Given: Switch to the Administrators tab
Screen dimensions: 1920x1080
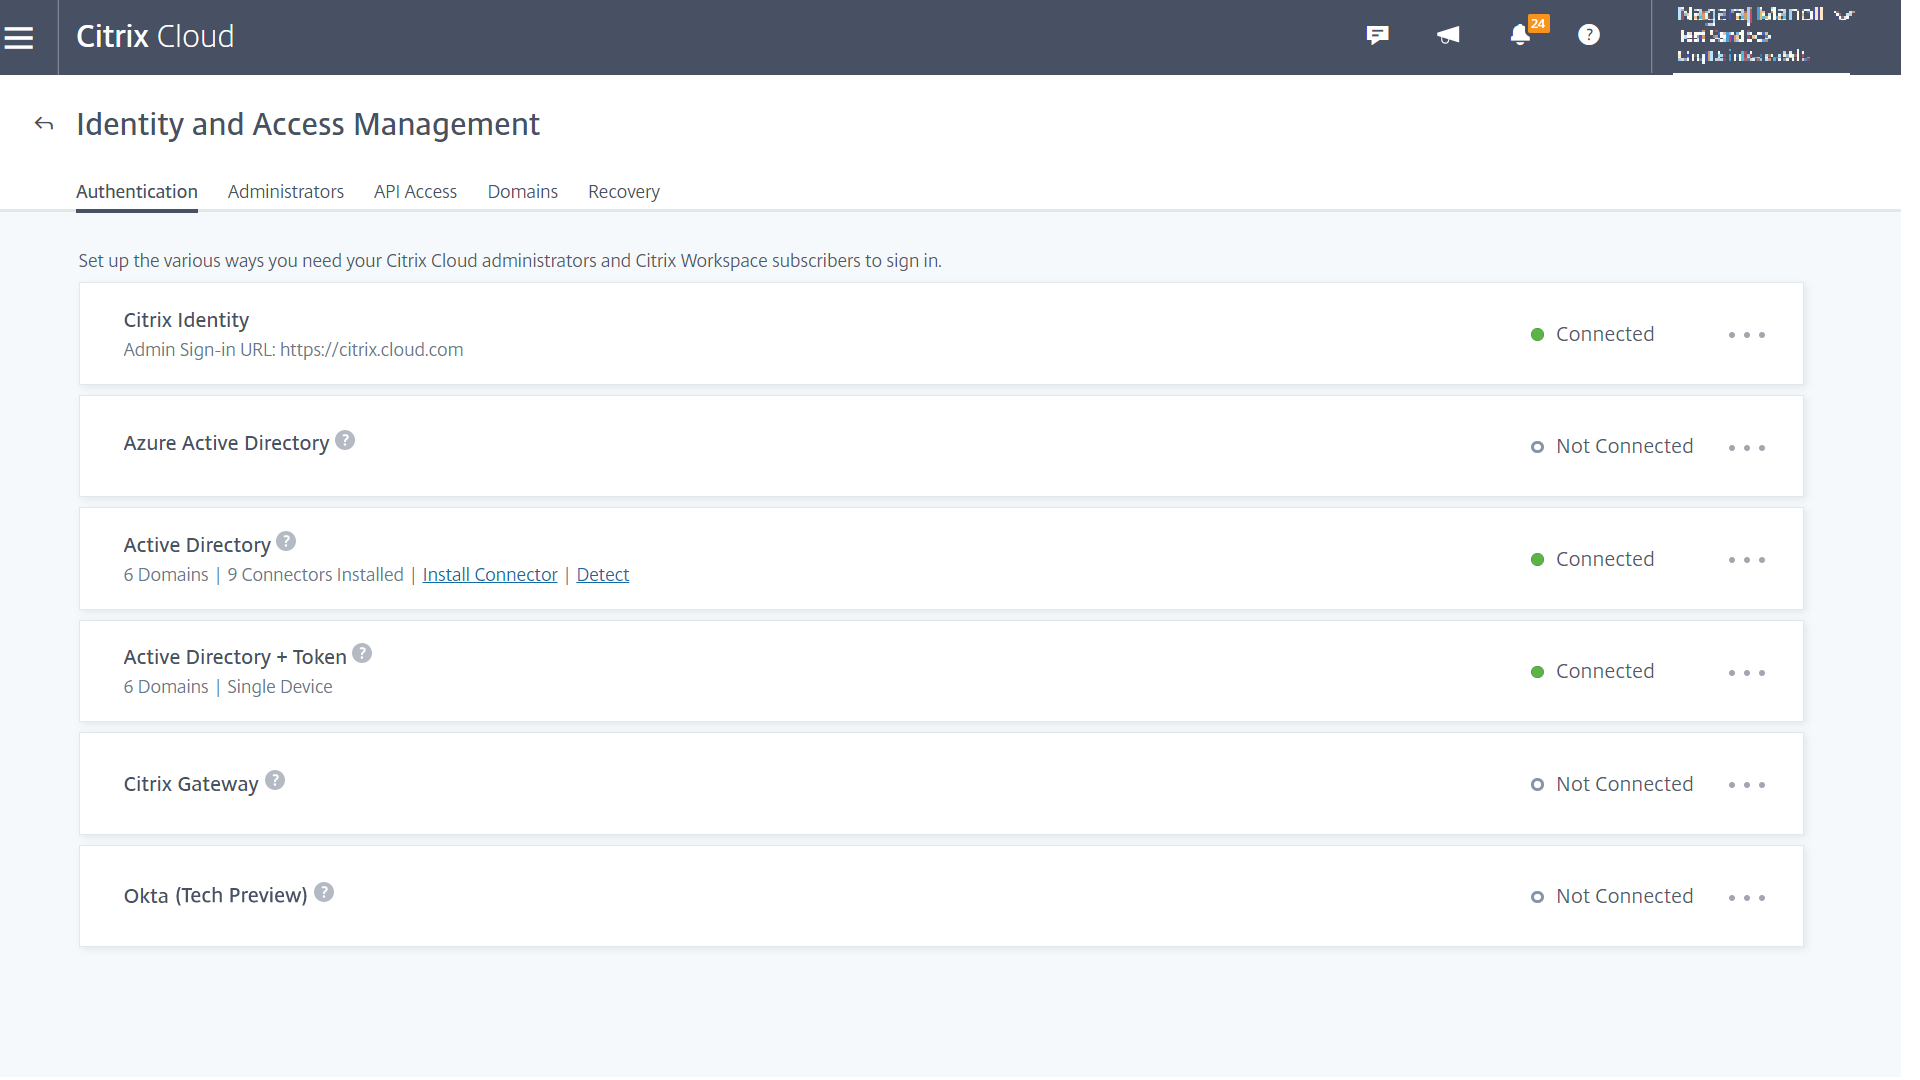Looking at the screenshot, I should [x=286, y=192].
